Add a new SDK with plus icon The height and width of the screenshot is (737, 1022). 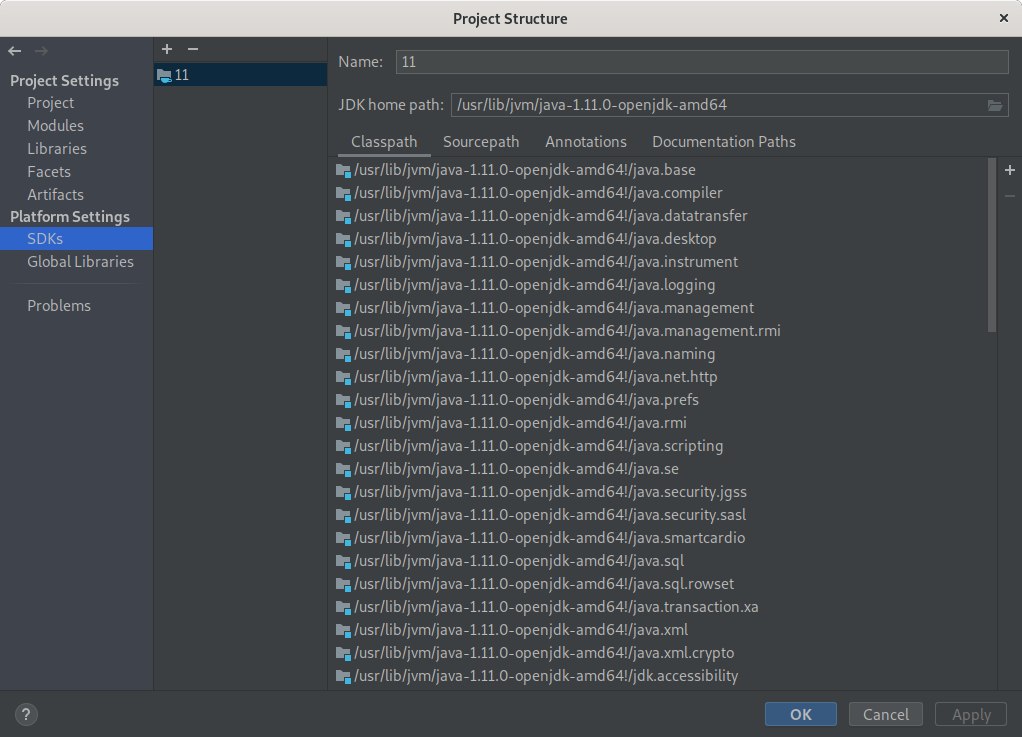pos(167,49)
